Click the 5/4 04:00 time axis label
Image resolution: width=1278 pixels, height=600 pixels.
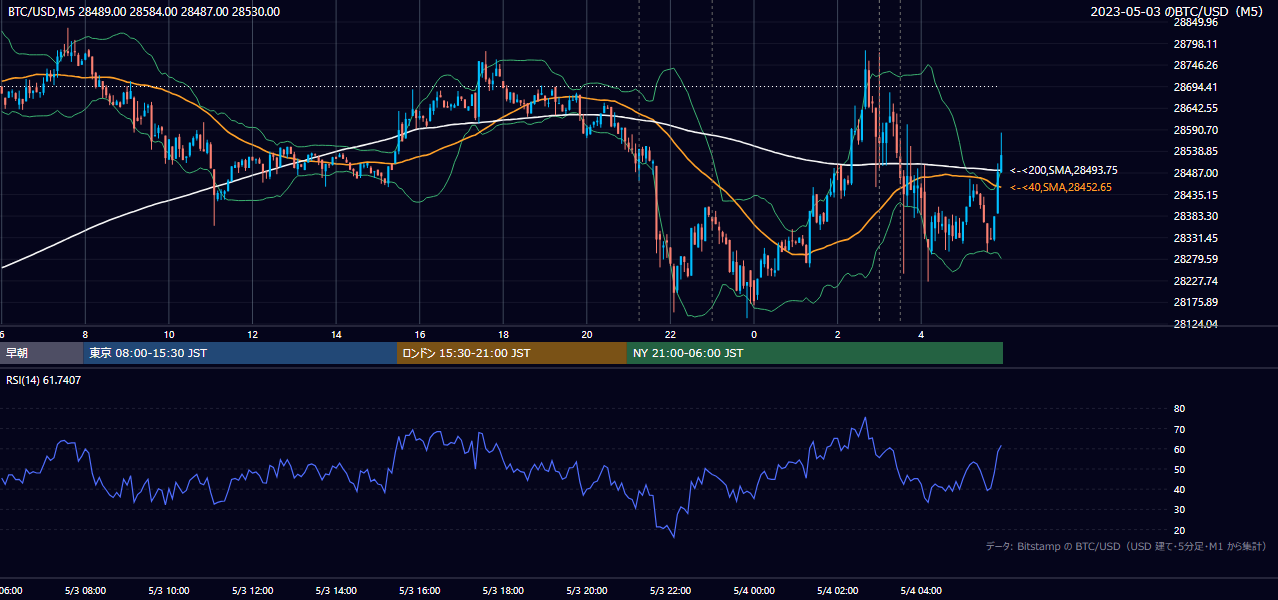(922, 591)
